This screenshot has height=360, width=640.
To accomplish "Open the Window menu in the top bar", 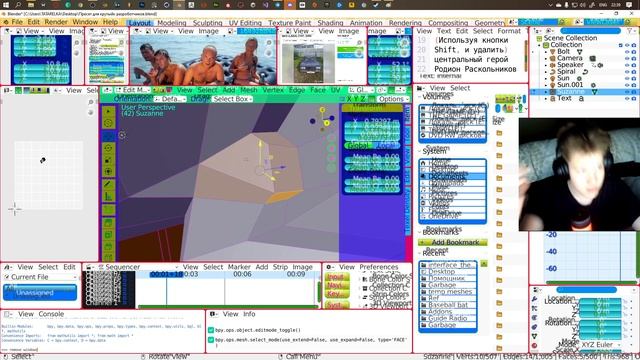I will click(x=85, y=22).
